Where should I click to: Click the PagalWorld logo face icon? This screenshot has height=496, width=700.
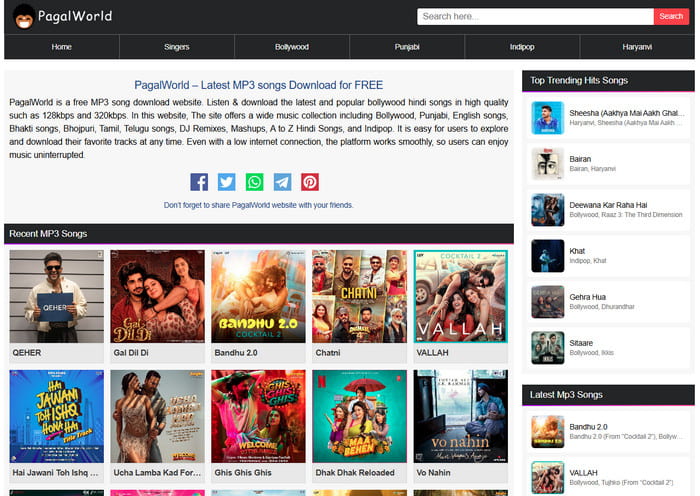(24, 17)
